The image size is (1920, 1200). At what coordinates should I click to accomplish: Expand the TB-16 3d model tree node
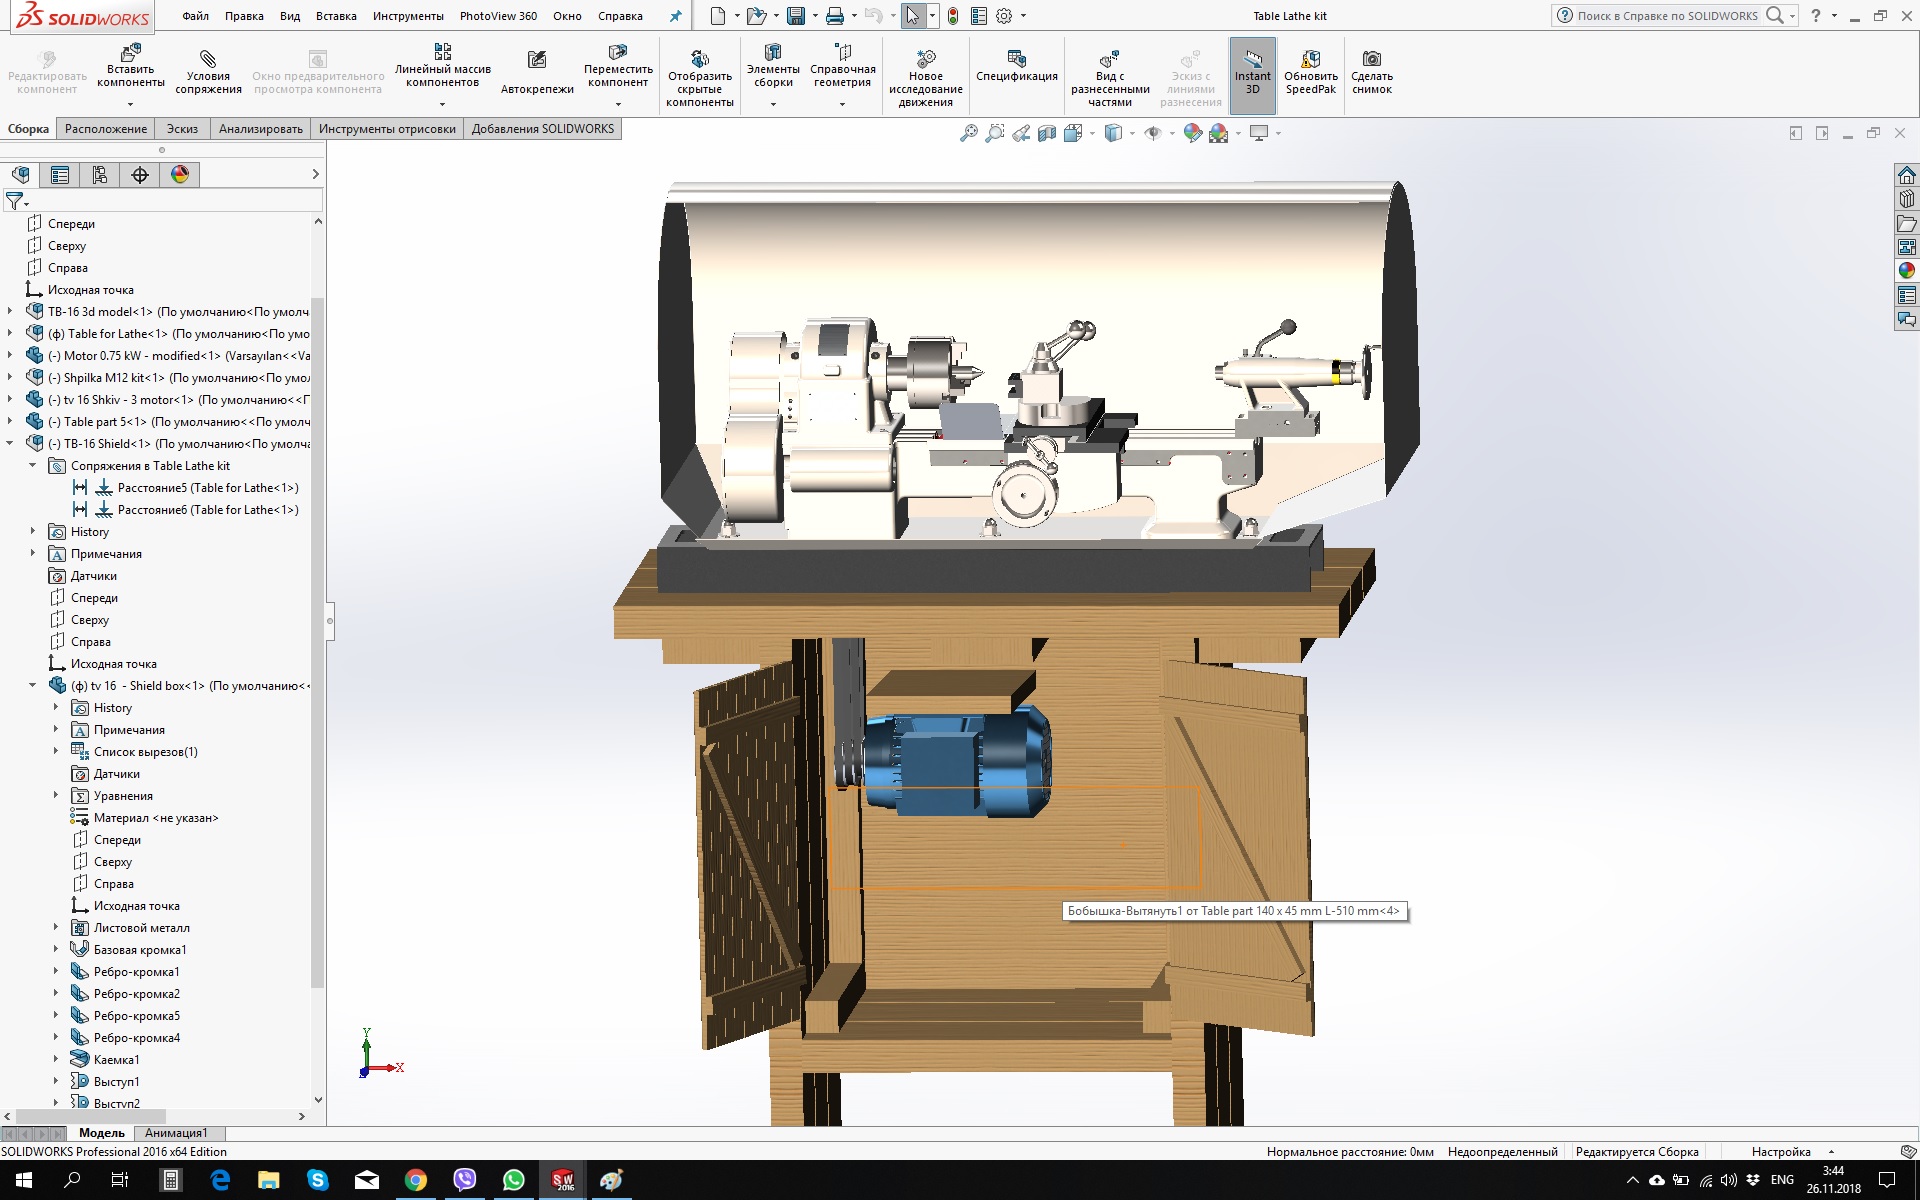(x=11, y=311)
